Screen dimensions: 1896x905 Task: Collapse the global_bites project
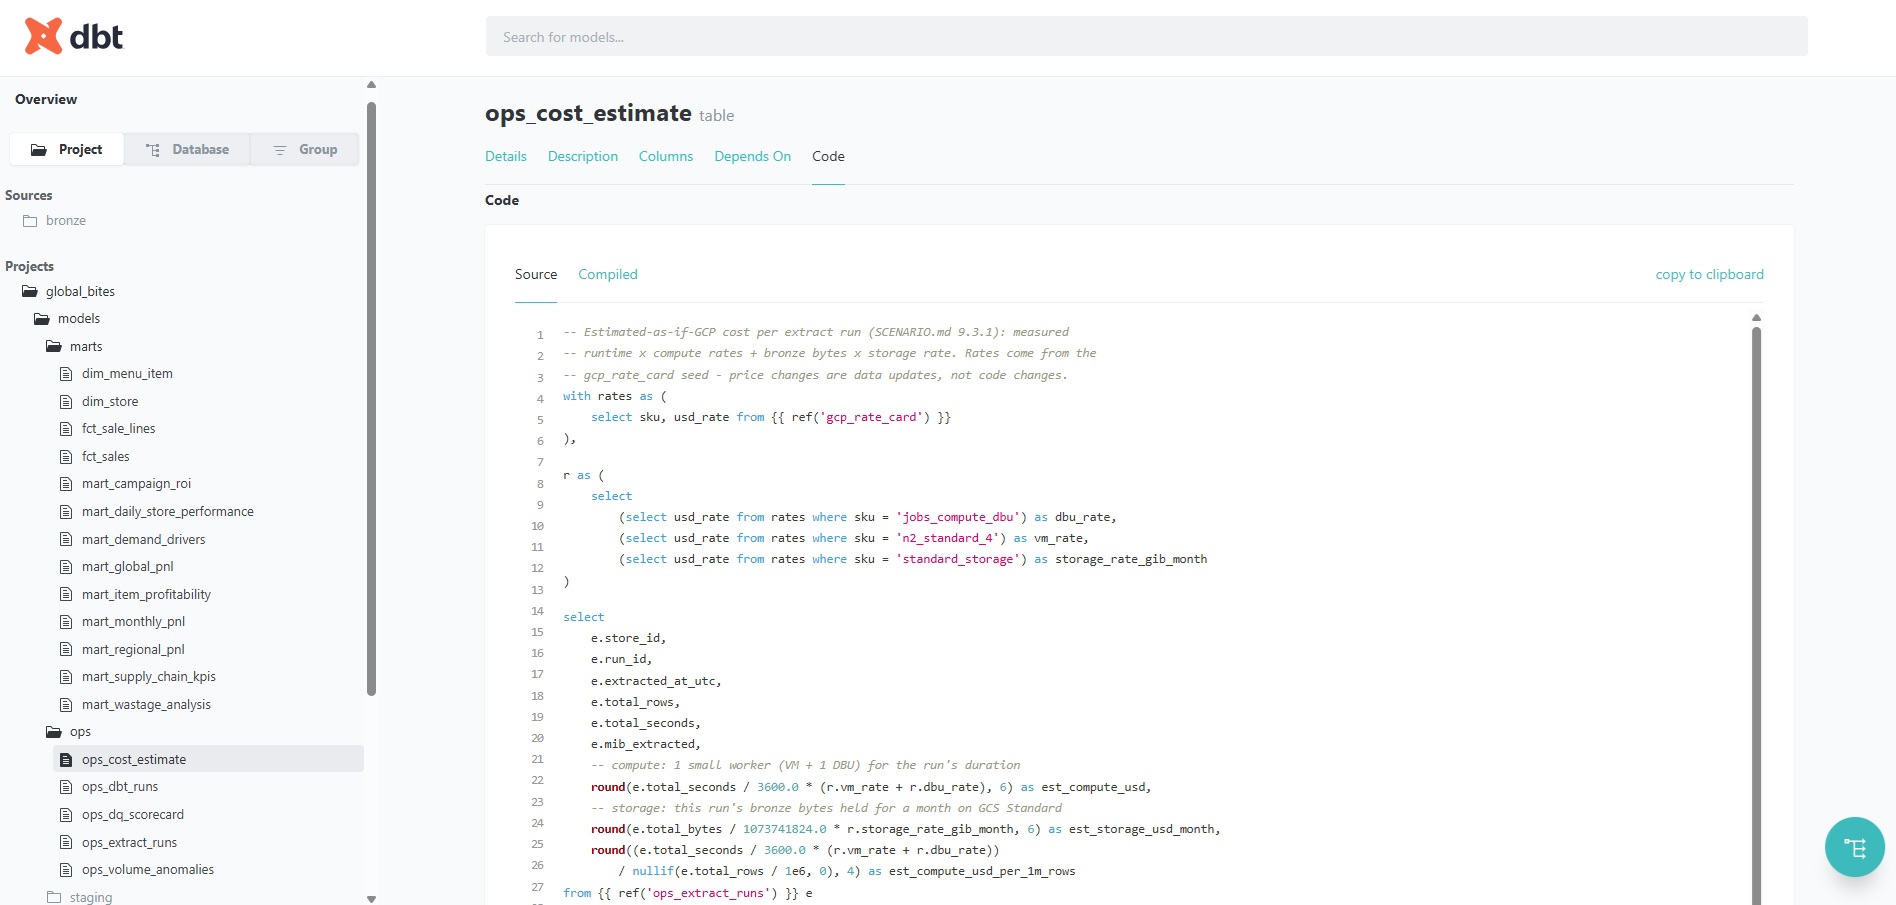(80, 292)
